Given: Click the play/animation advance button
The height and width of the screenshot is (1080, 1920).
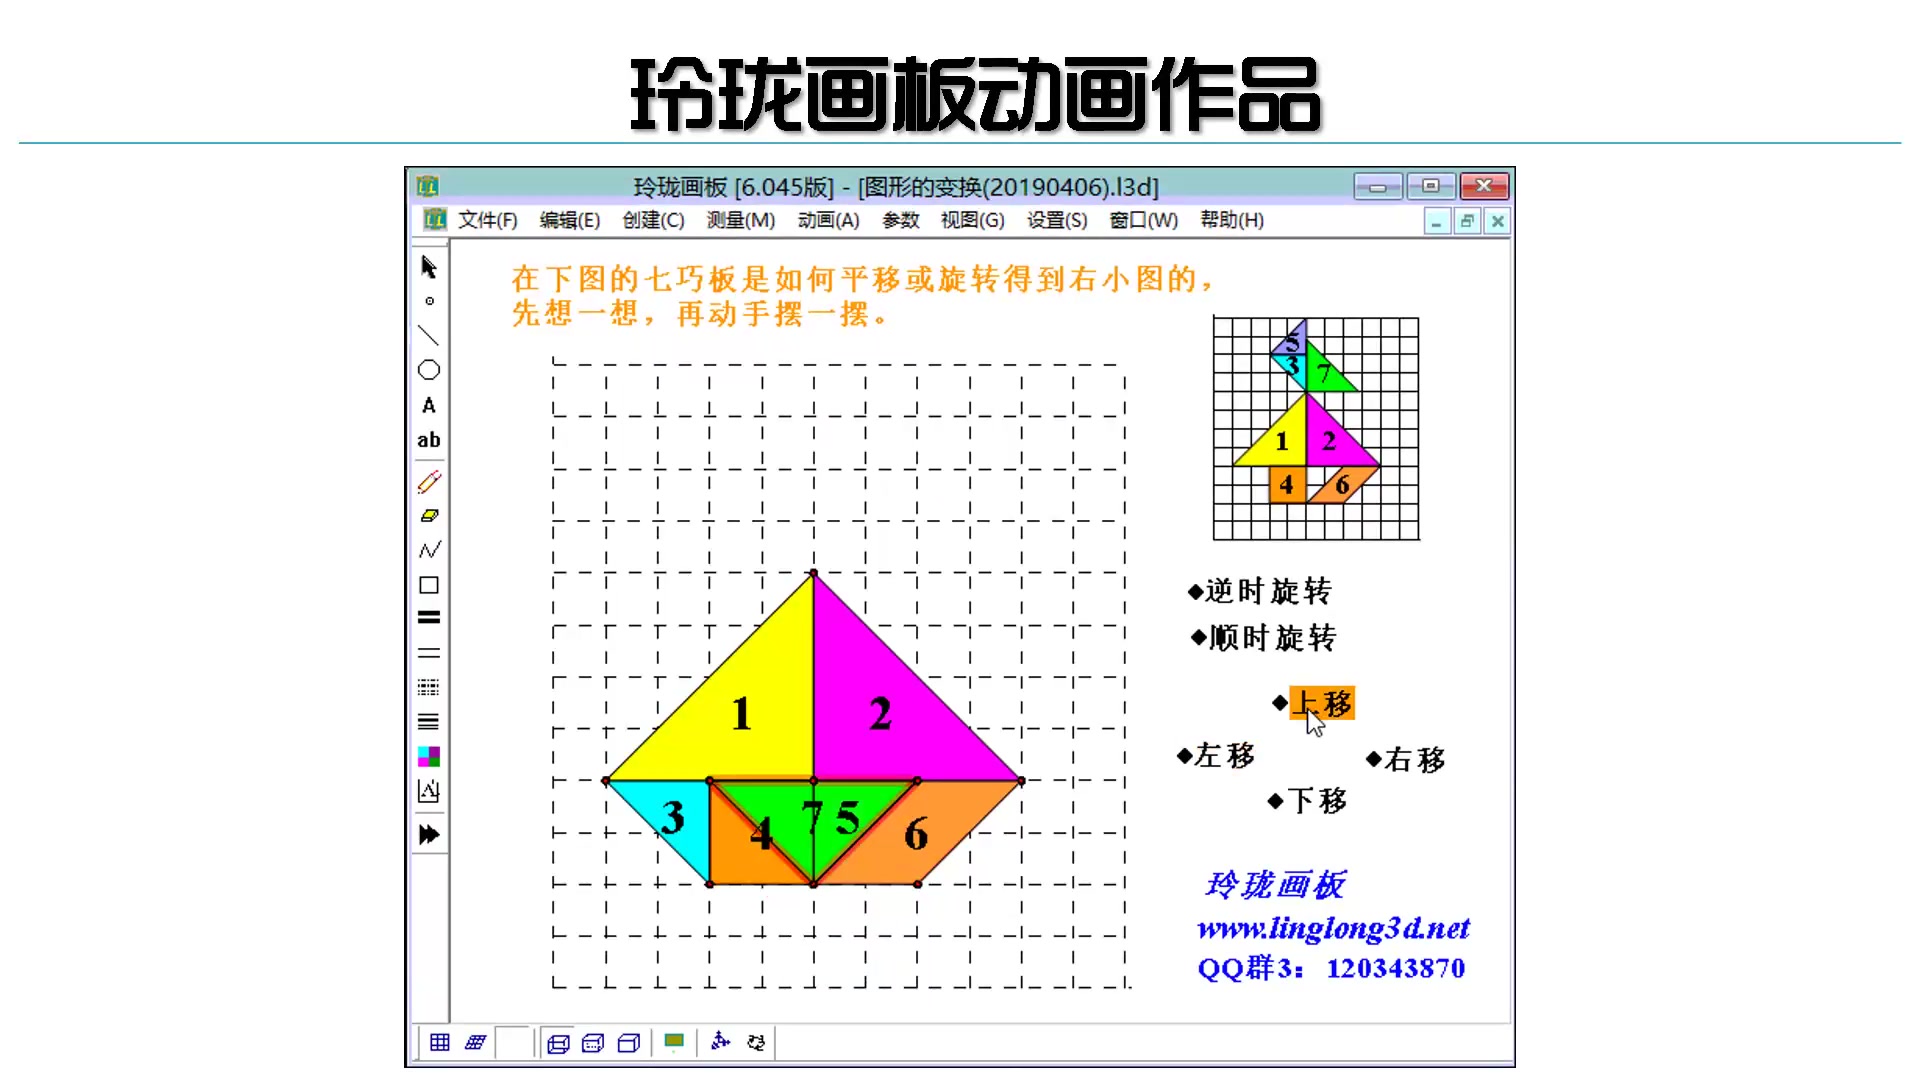Looking at the screenshot, I should pos(431,835).
